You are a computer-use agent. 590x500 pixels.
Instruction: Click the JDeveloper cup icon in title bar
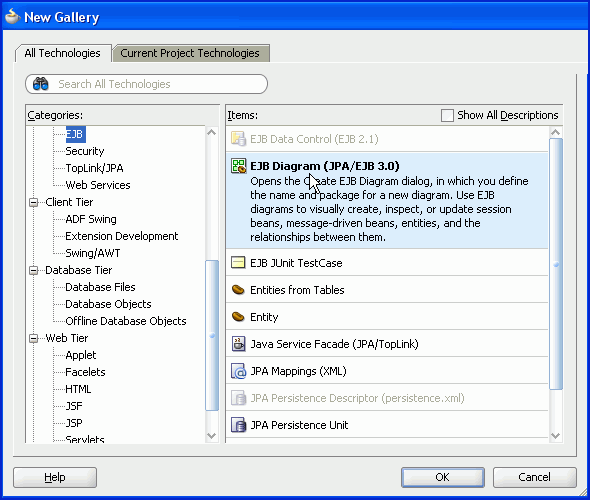pyautogui.click(x=12, y=17)
